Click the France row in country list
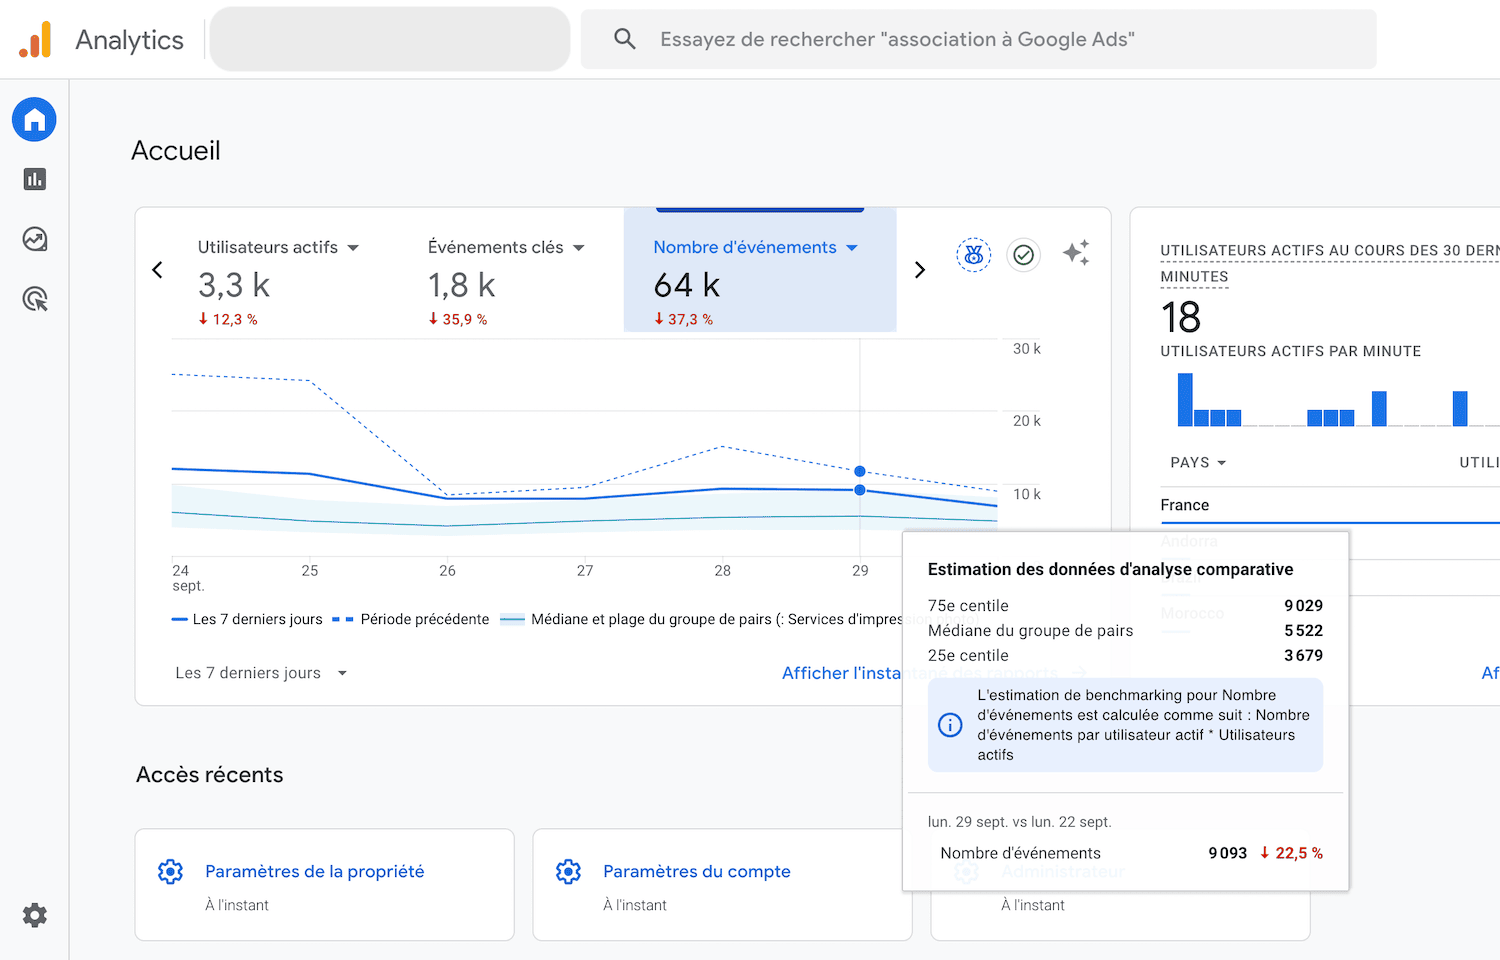 click(1330, 505)
